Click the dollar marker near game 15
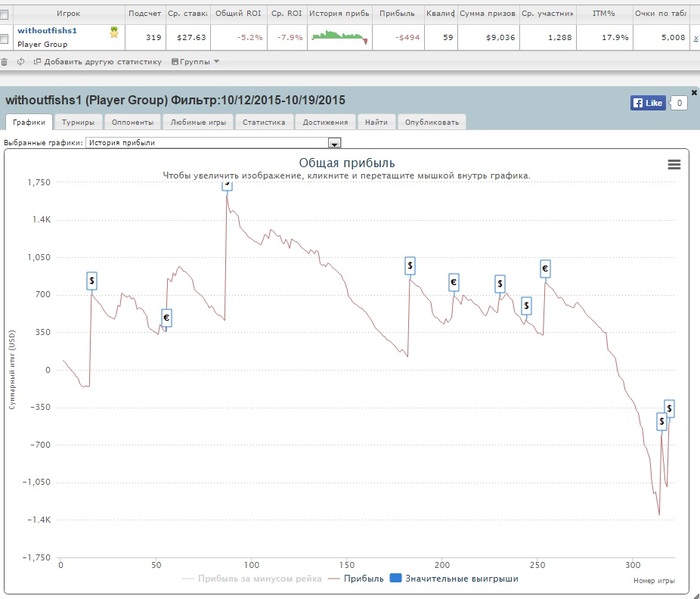Viewport: 700px width, 599px height. pyautogui.click(x=92, y=281)
